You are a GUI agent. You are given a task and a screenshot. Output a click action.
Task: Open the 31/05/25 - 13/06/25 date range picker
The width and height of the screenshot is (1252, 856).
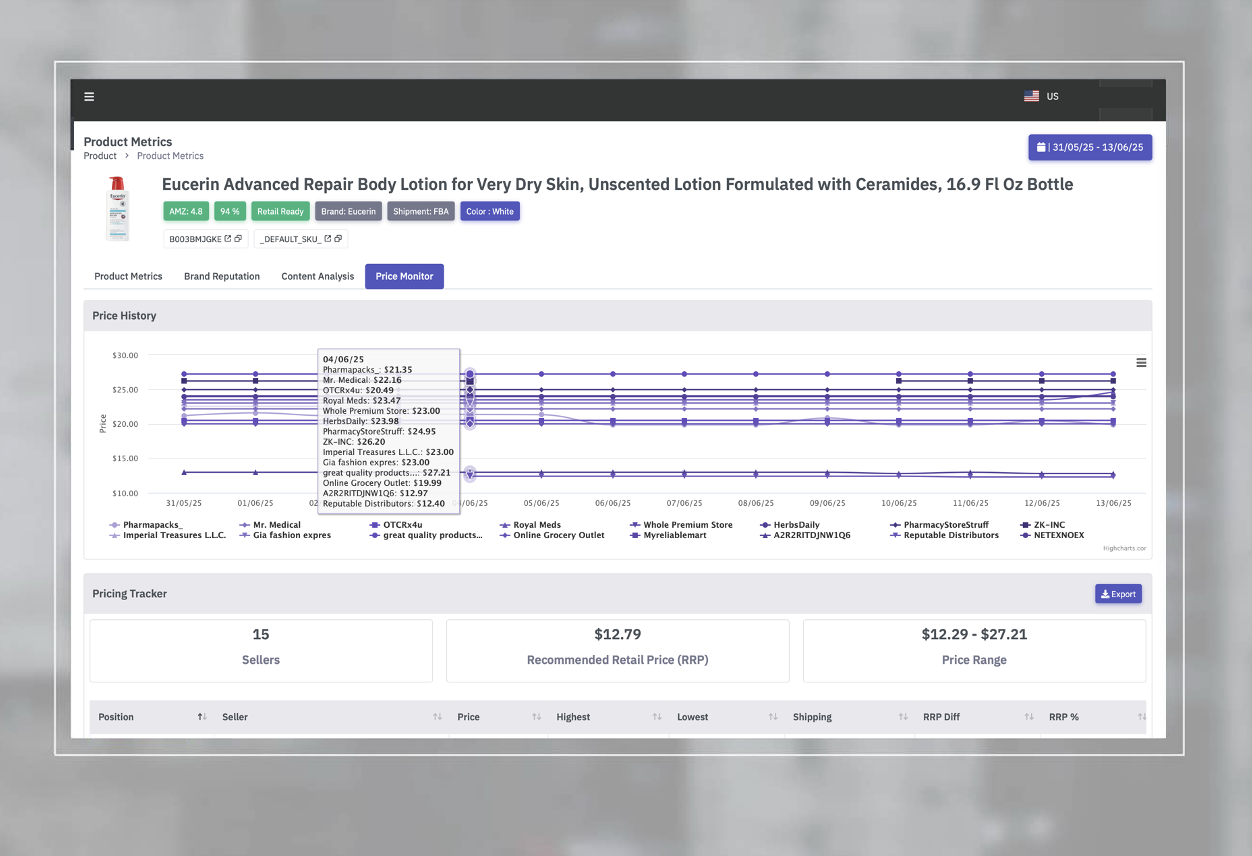pyautogui.click(x=1090, y=147)
